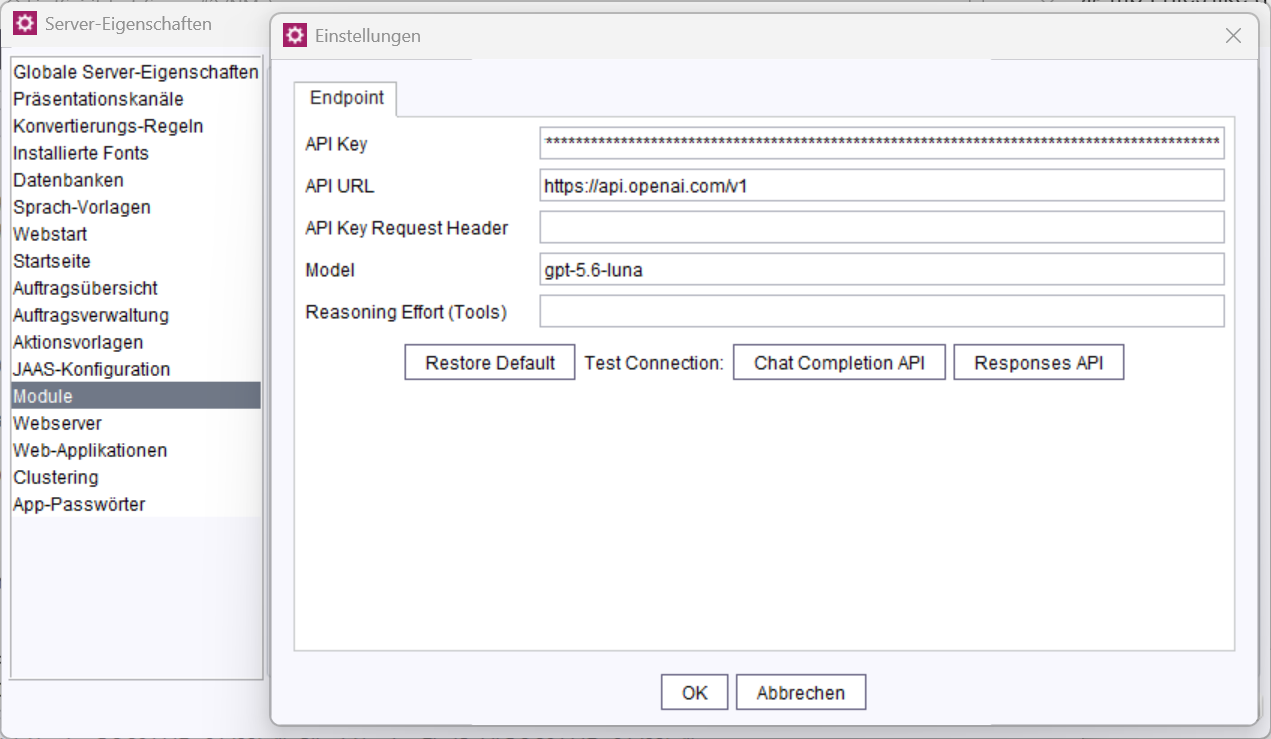Click the Restore Default button
Viewport: 1271px width, 739px height.
[x=490, y=363]
